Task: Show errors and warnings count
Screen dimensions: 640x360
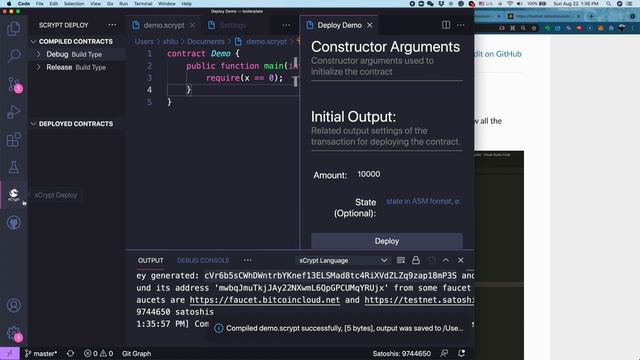Action: pos(98,353)
